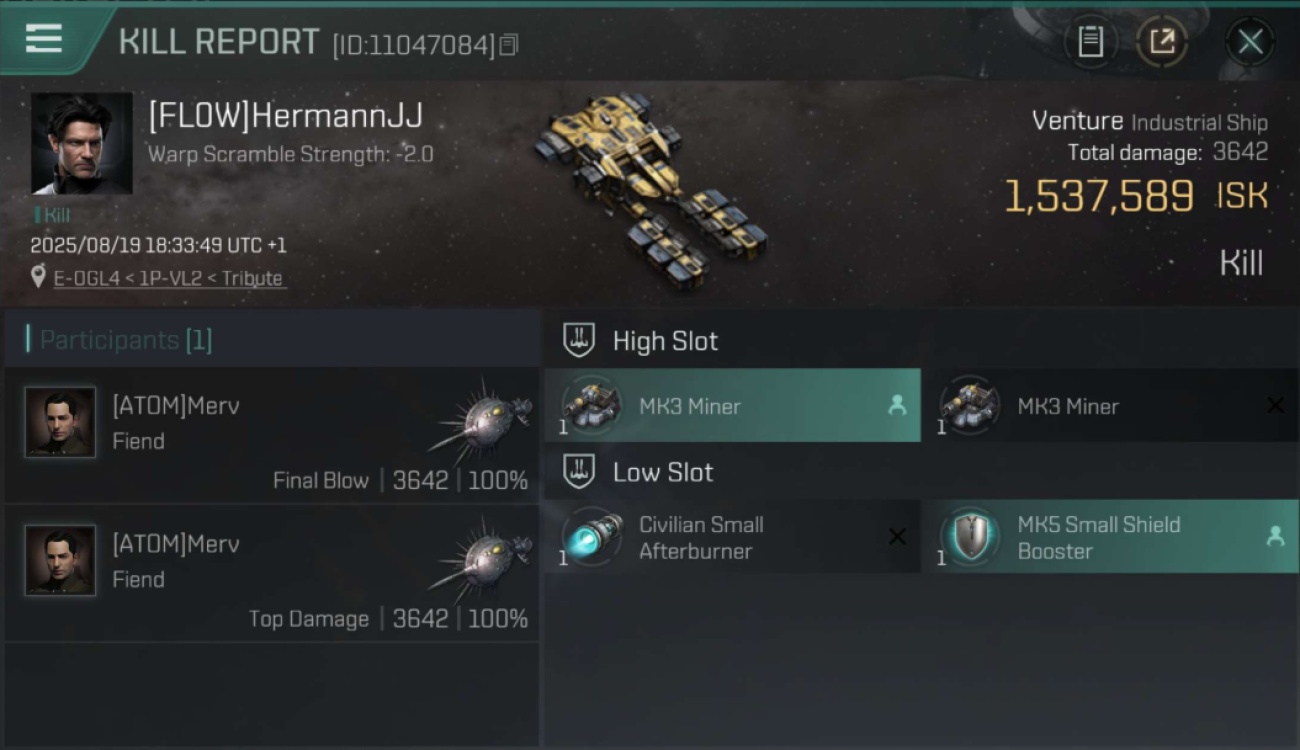Viewport: 1300px width, 750px height.
Task: Select the destroyed MK3 Miner module
Action: click(1110, 405)
